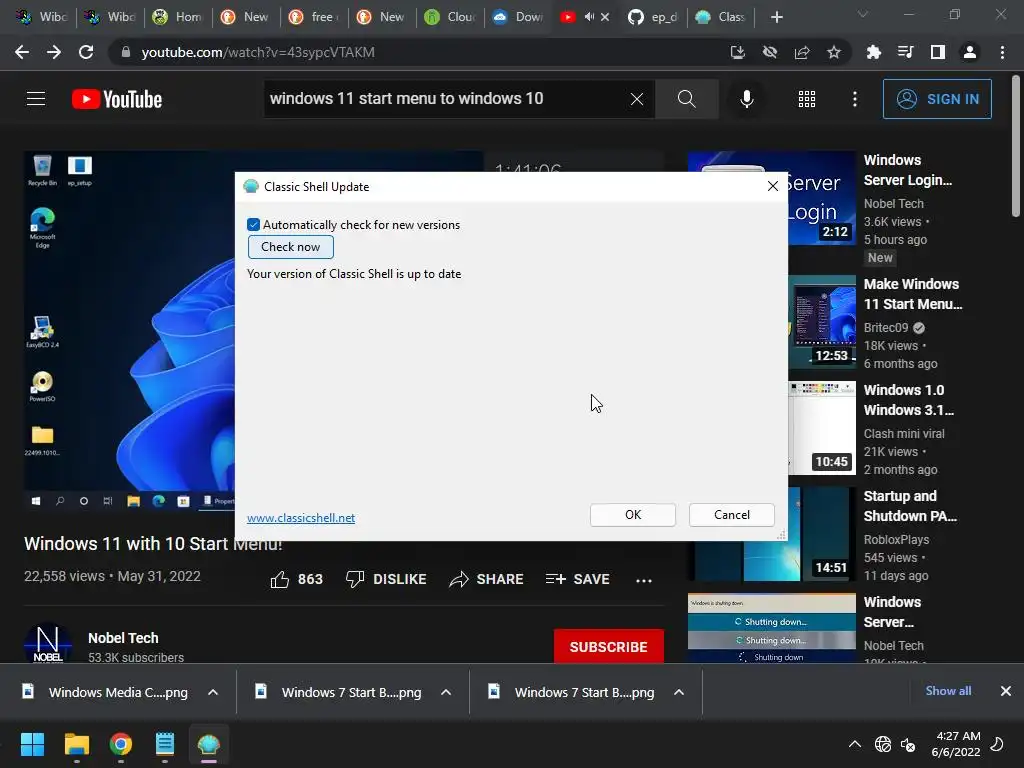Click YouTube search magnifier button
1024x768 pixels.
point(686,99)
